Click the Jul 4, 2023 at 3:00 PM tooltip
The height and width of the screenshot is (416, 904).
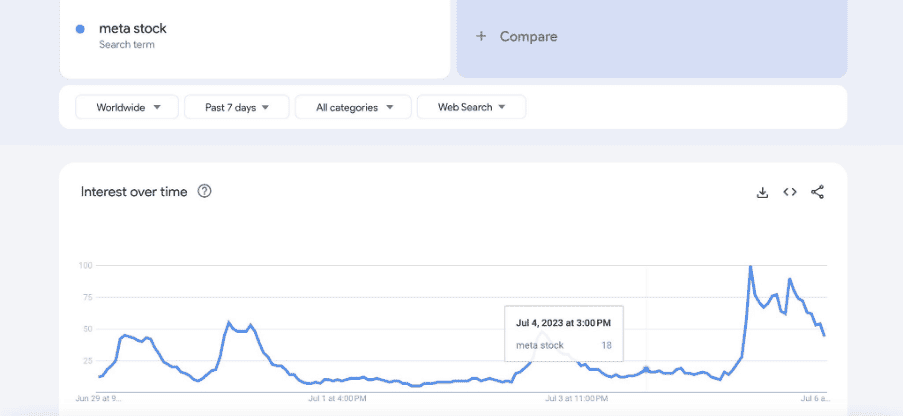click(x=563, y=334)
